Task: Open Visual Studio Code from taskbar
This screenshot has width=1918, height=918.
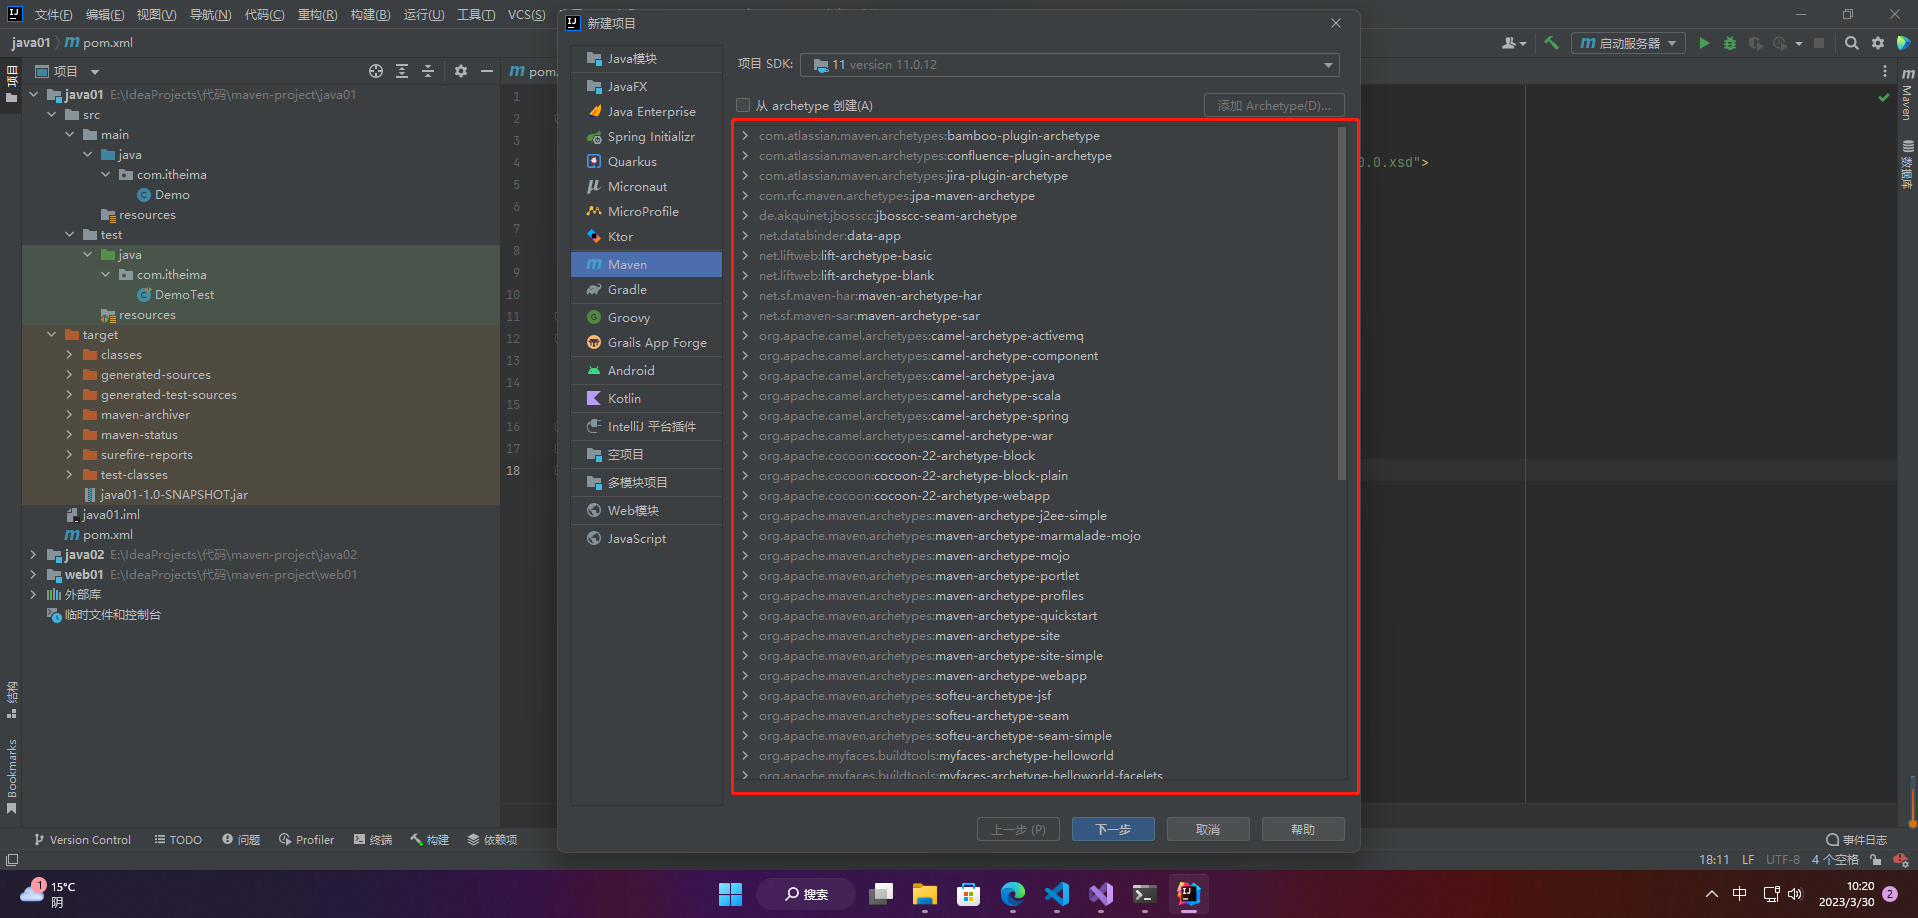Action: coord(1056,894)
